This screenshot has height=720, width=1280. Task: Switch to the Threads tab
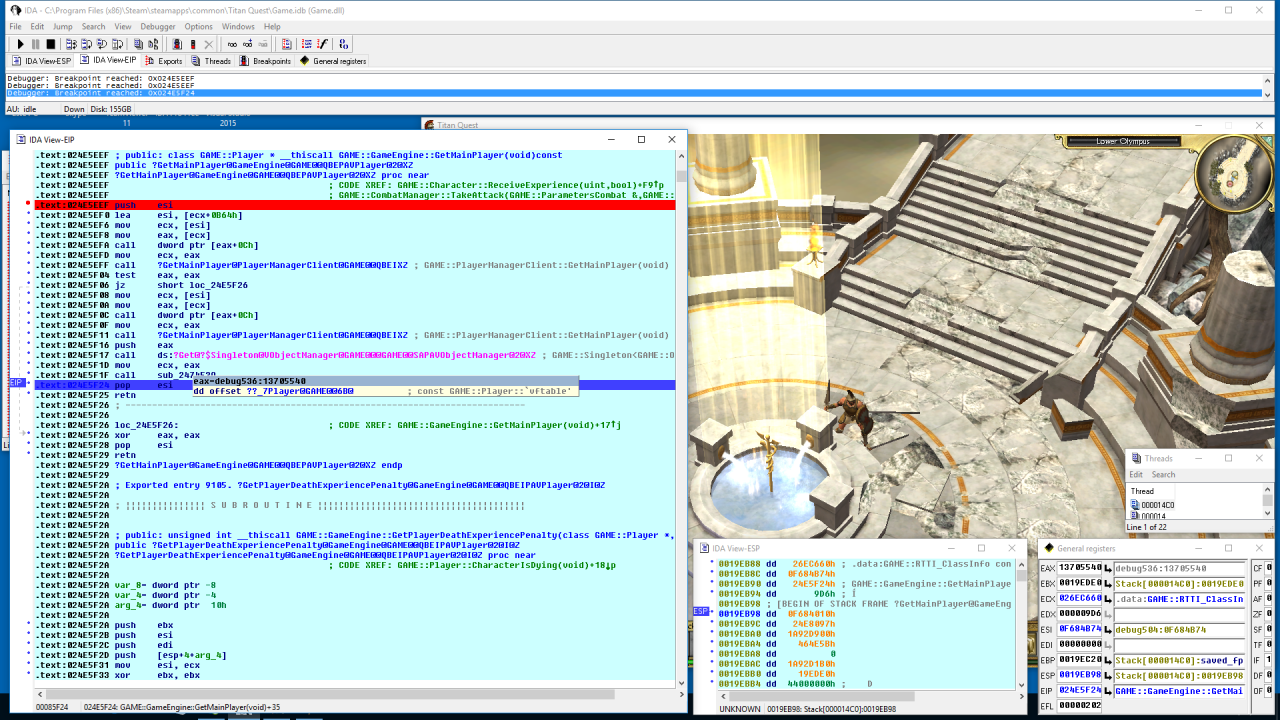point(211,61)
